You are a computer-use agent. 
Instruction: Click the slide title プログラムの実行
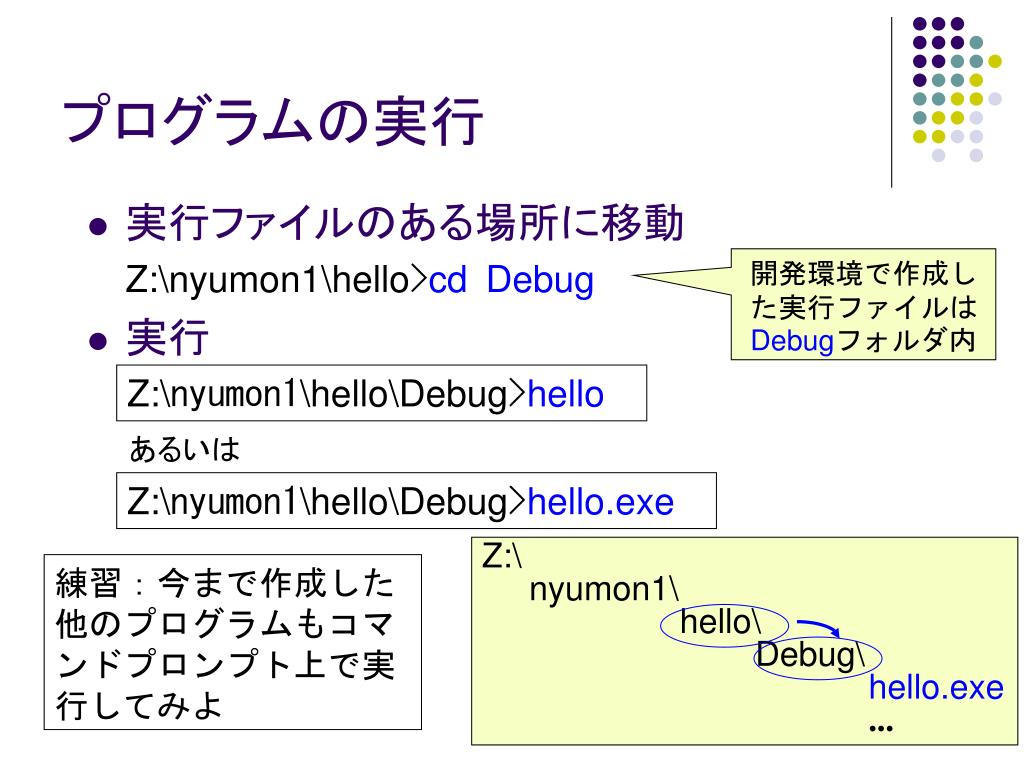(x=272, y=121)
